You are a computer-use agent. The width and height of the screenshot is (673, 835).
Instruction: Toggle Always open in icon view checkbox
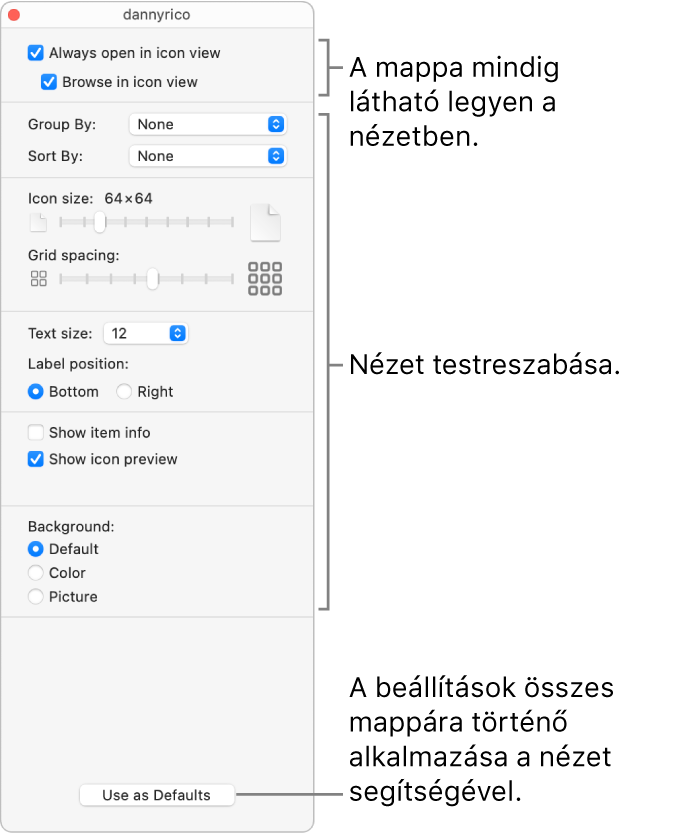pyautogui.click(x=36, y=53)
